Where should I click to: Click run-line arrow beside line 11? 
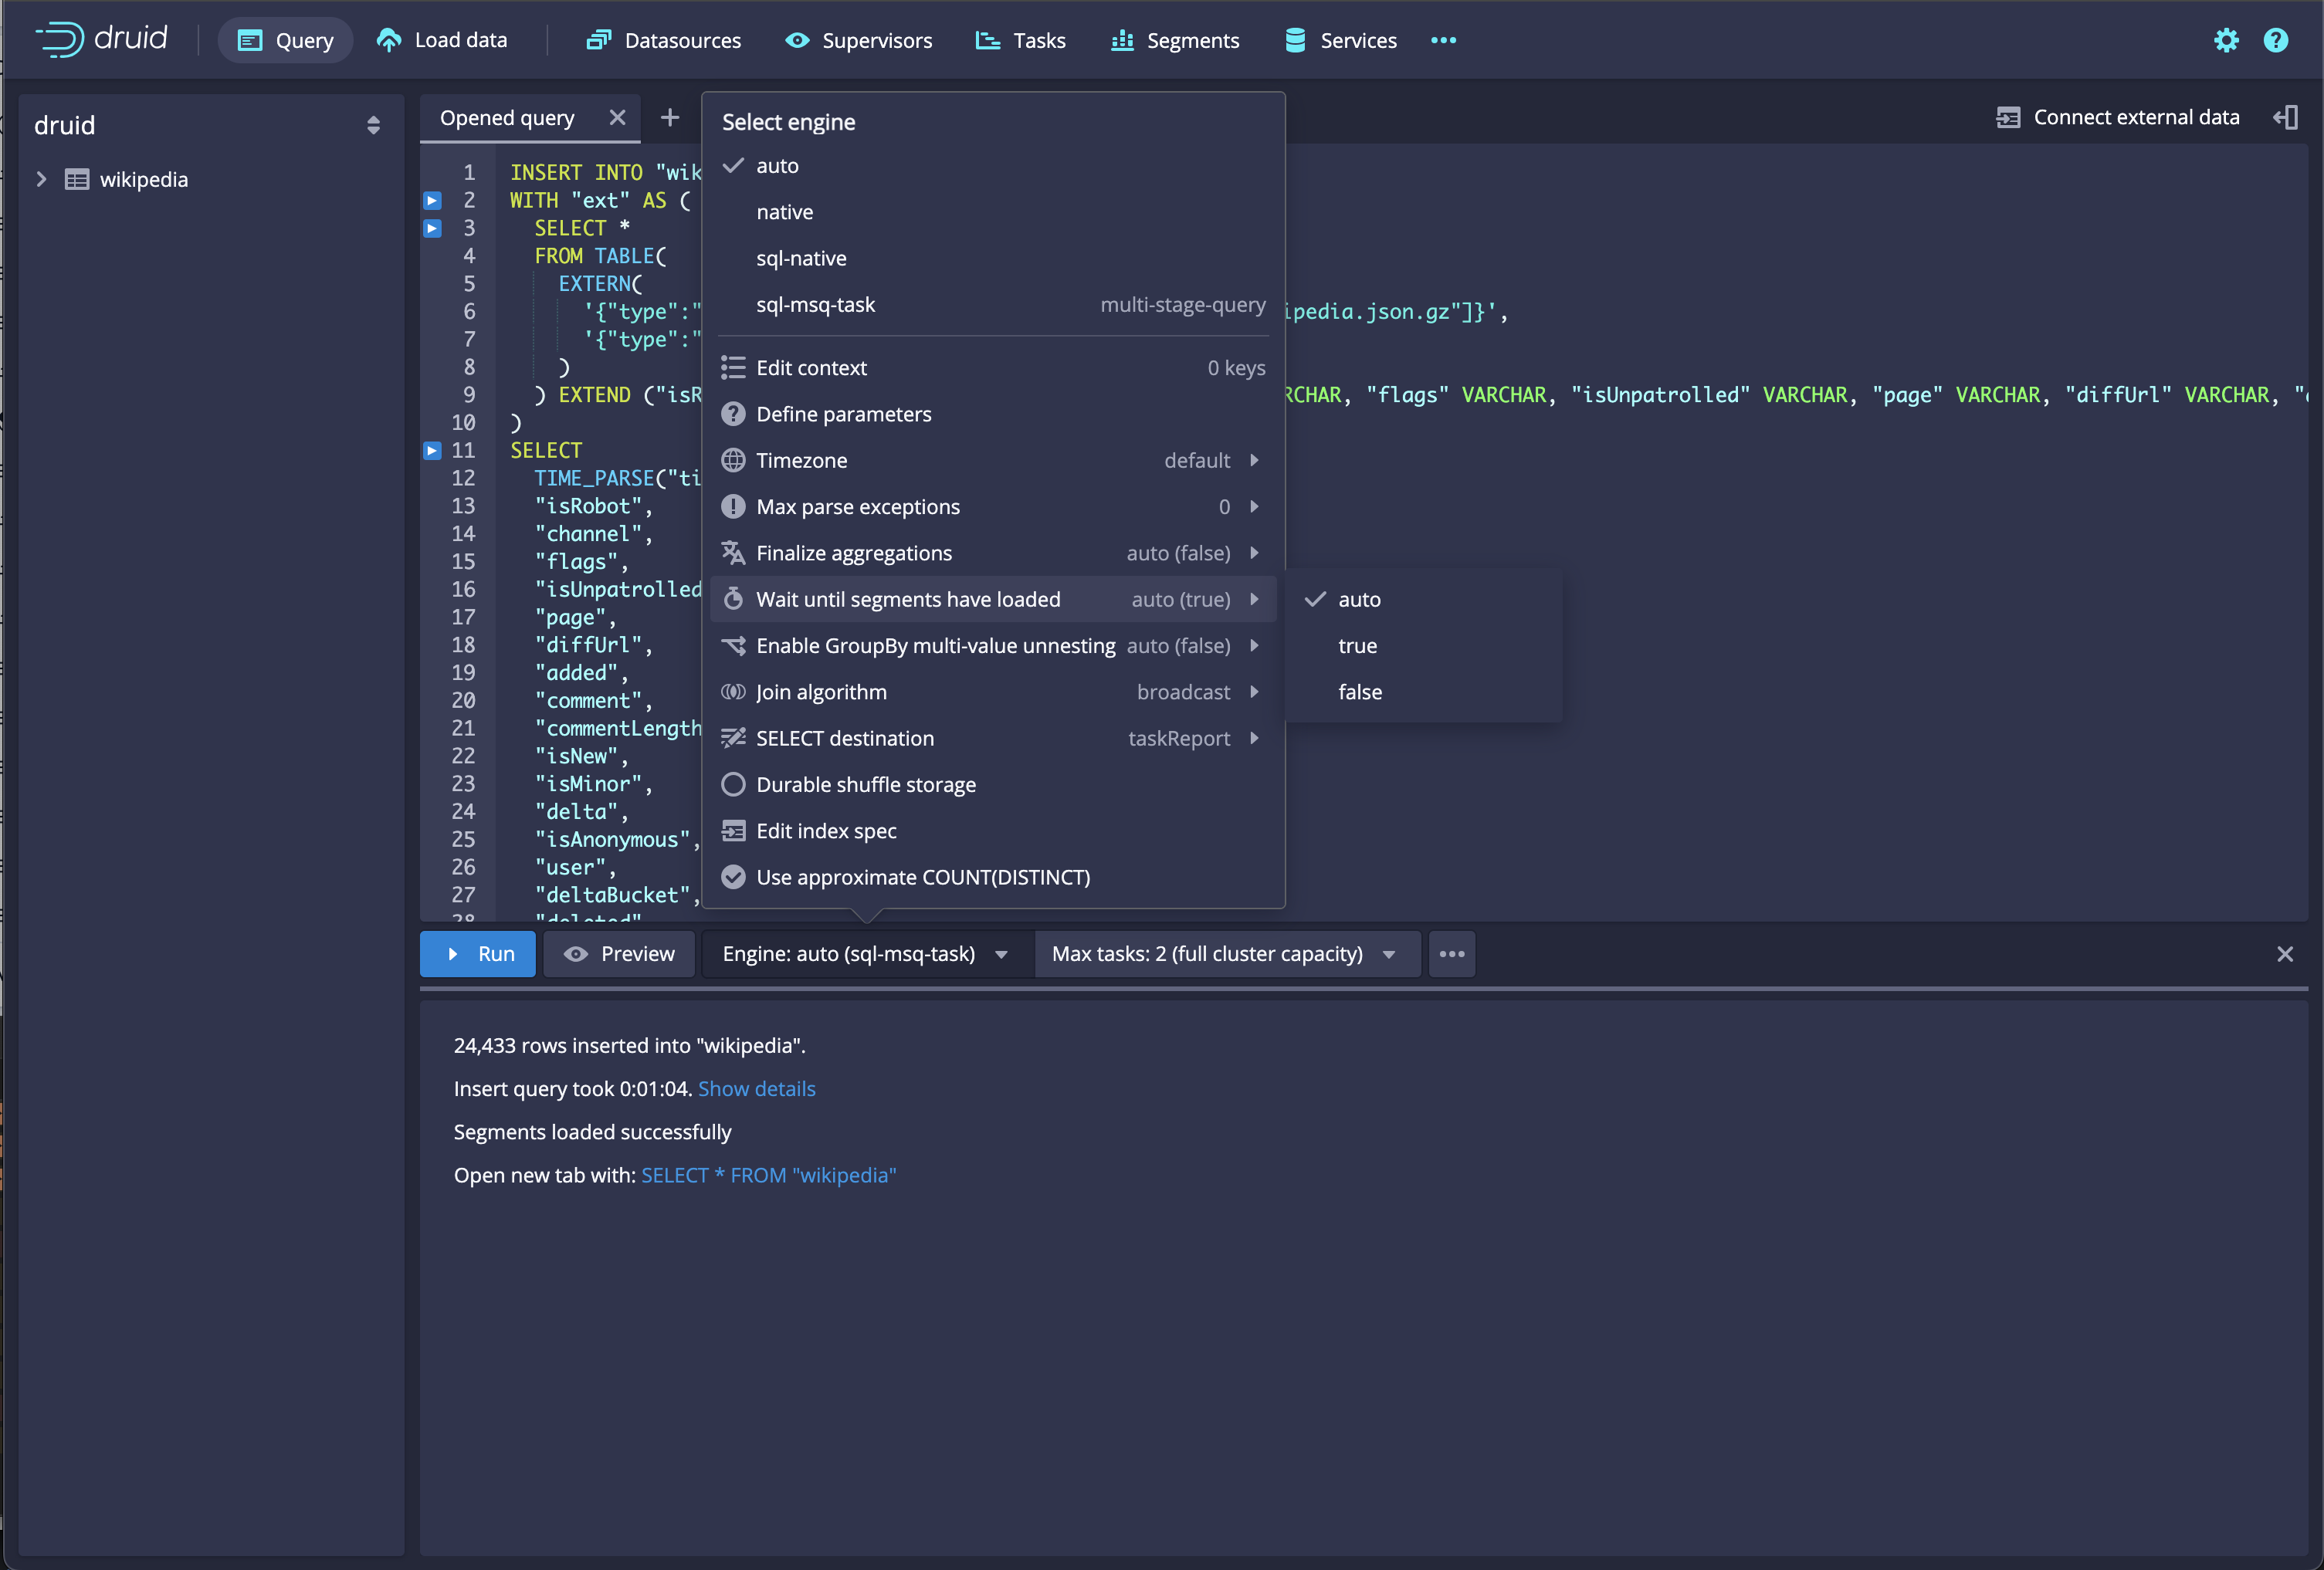[432, 450]
